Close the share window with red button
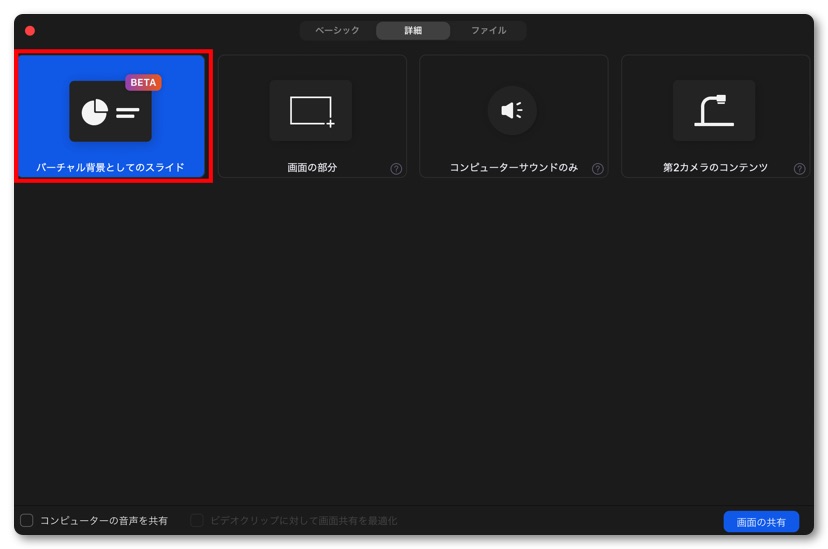The height and width of the screenshot is (549, 828). tap(30, 31)
